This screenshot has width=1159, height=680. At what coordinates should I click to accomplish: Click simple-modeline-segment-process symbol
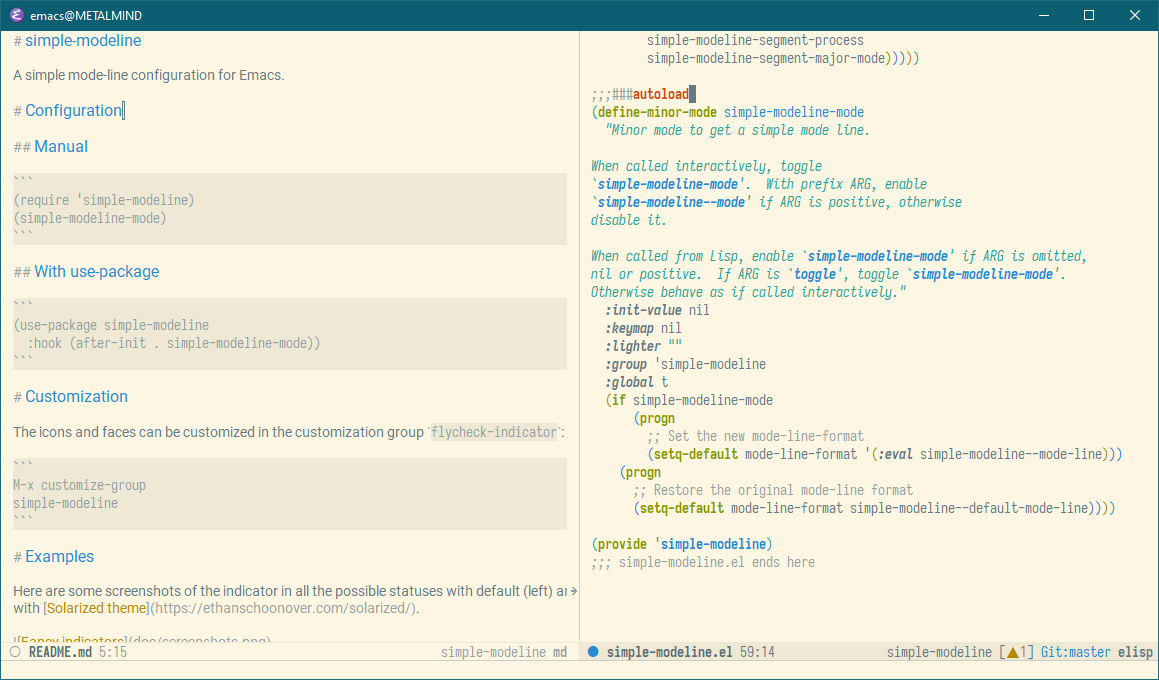(755, 41)
